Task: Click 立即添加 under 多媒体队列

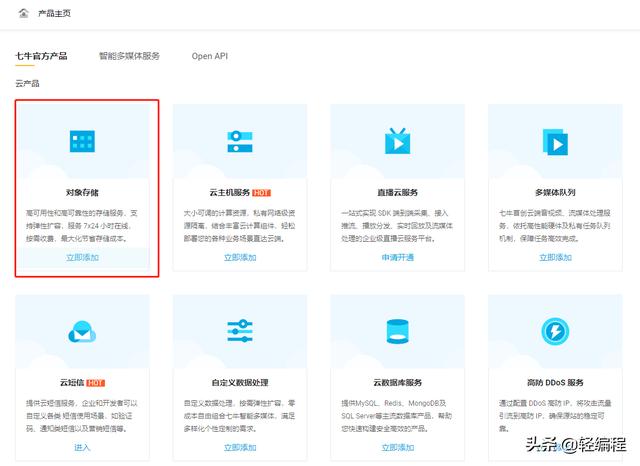Action: 555,257
